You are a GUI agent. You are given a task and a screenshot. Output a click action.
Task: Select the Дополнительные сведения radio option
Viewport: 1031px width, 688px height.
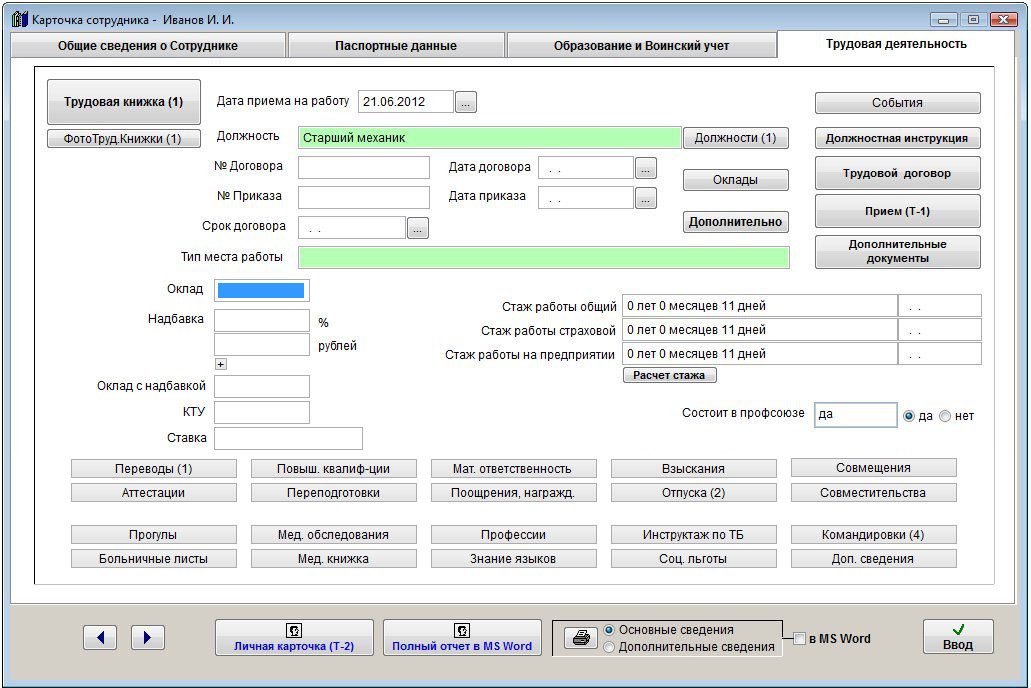[609, 647]
